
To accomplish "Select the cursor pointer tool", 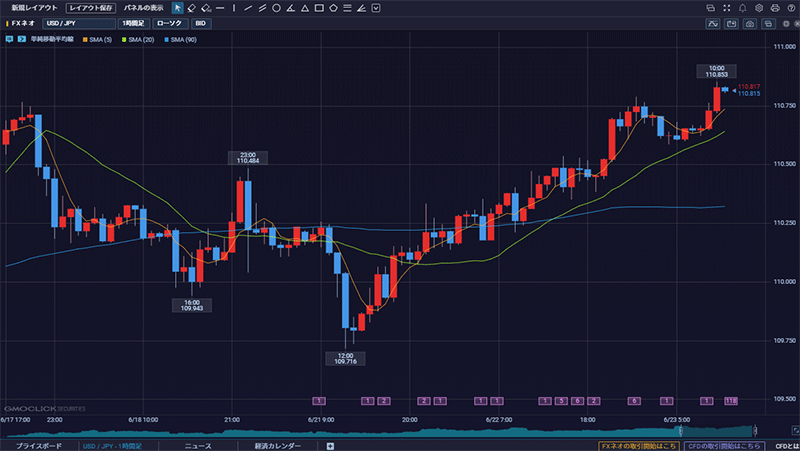I will pyautogui.click(x=178, y=7).
